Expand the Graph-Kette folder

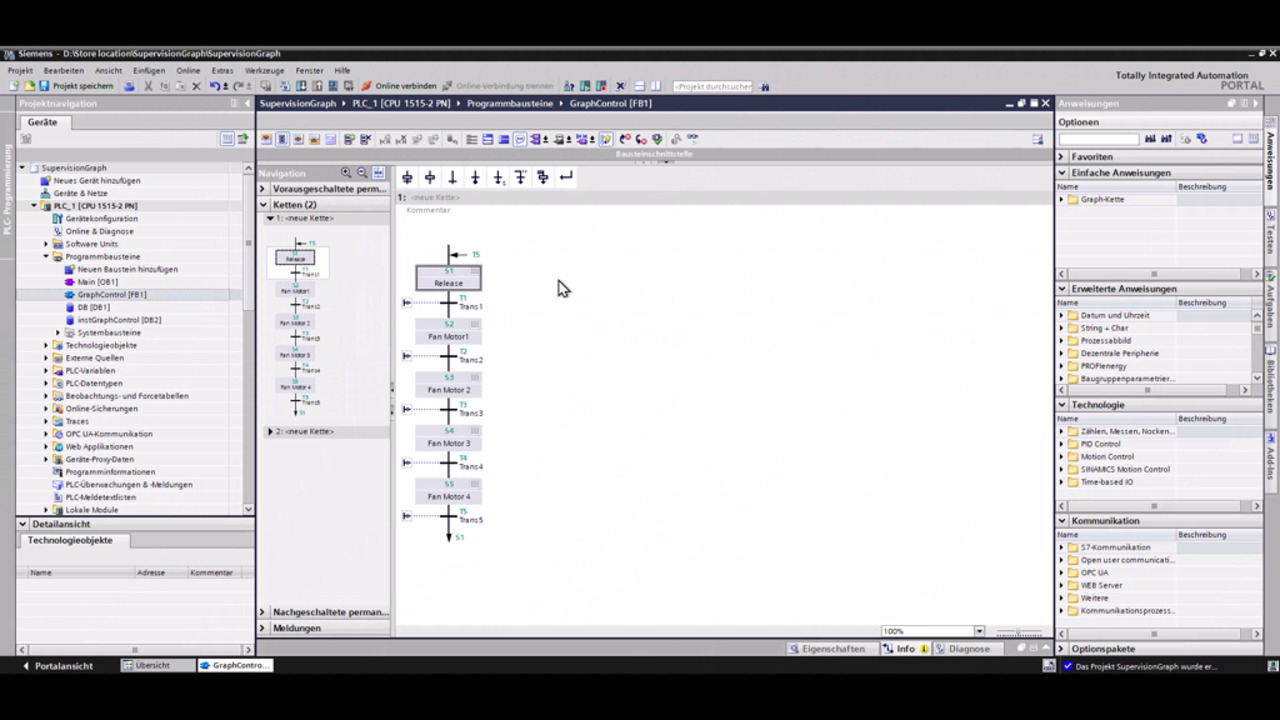pyautogui.click(x=1062, y=199)
